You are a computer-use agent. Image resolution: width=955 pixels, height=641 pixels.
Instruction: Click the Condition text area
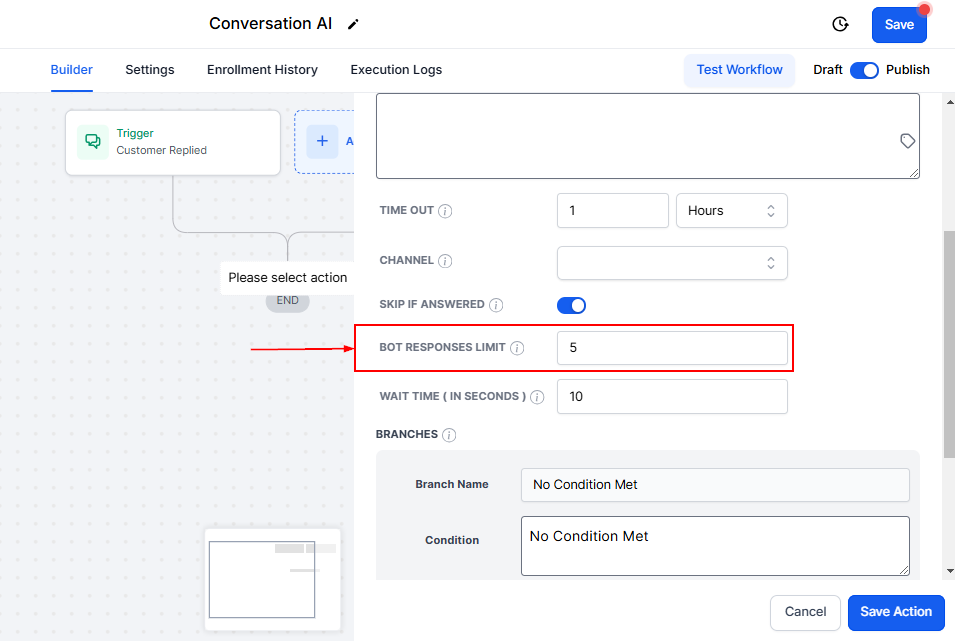click(x=715, y=546)
